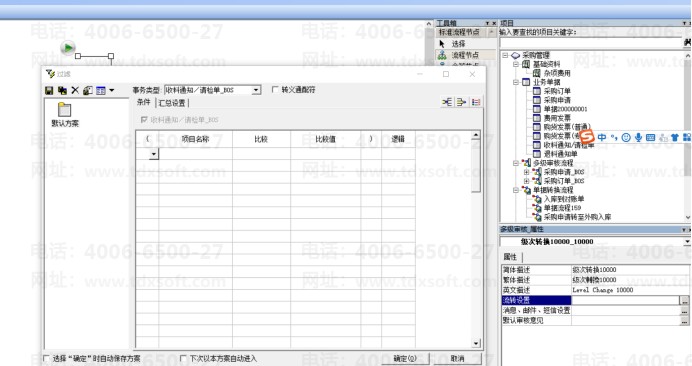Click the filter dialog title bar funnel icon
Screen dimensions: 692x366
point(50,74)
